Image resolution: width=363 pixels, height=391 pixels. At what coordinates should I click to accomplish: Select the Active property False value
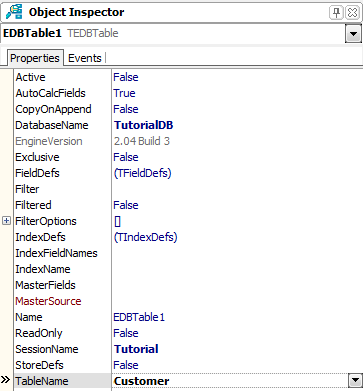point(126,77)
